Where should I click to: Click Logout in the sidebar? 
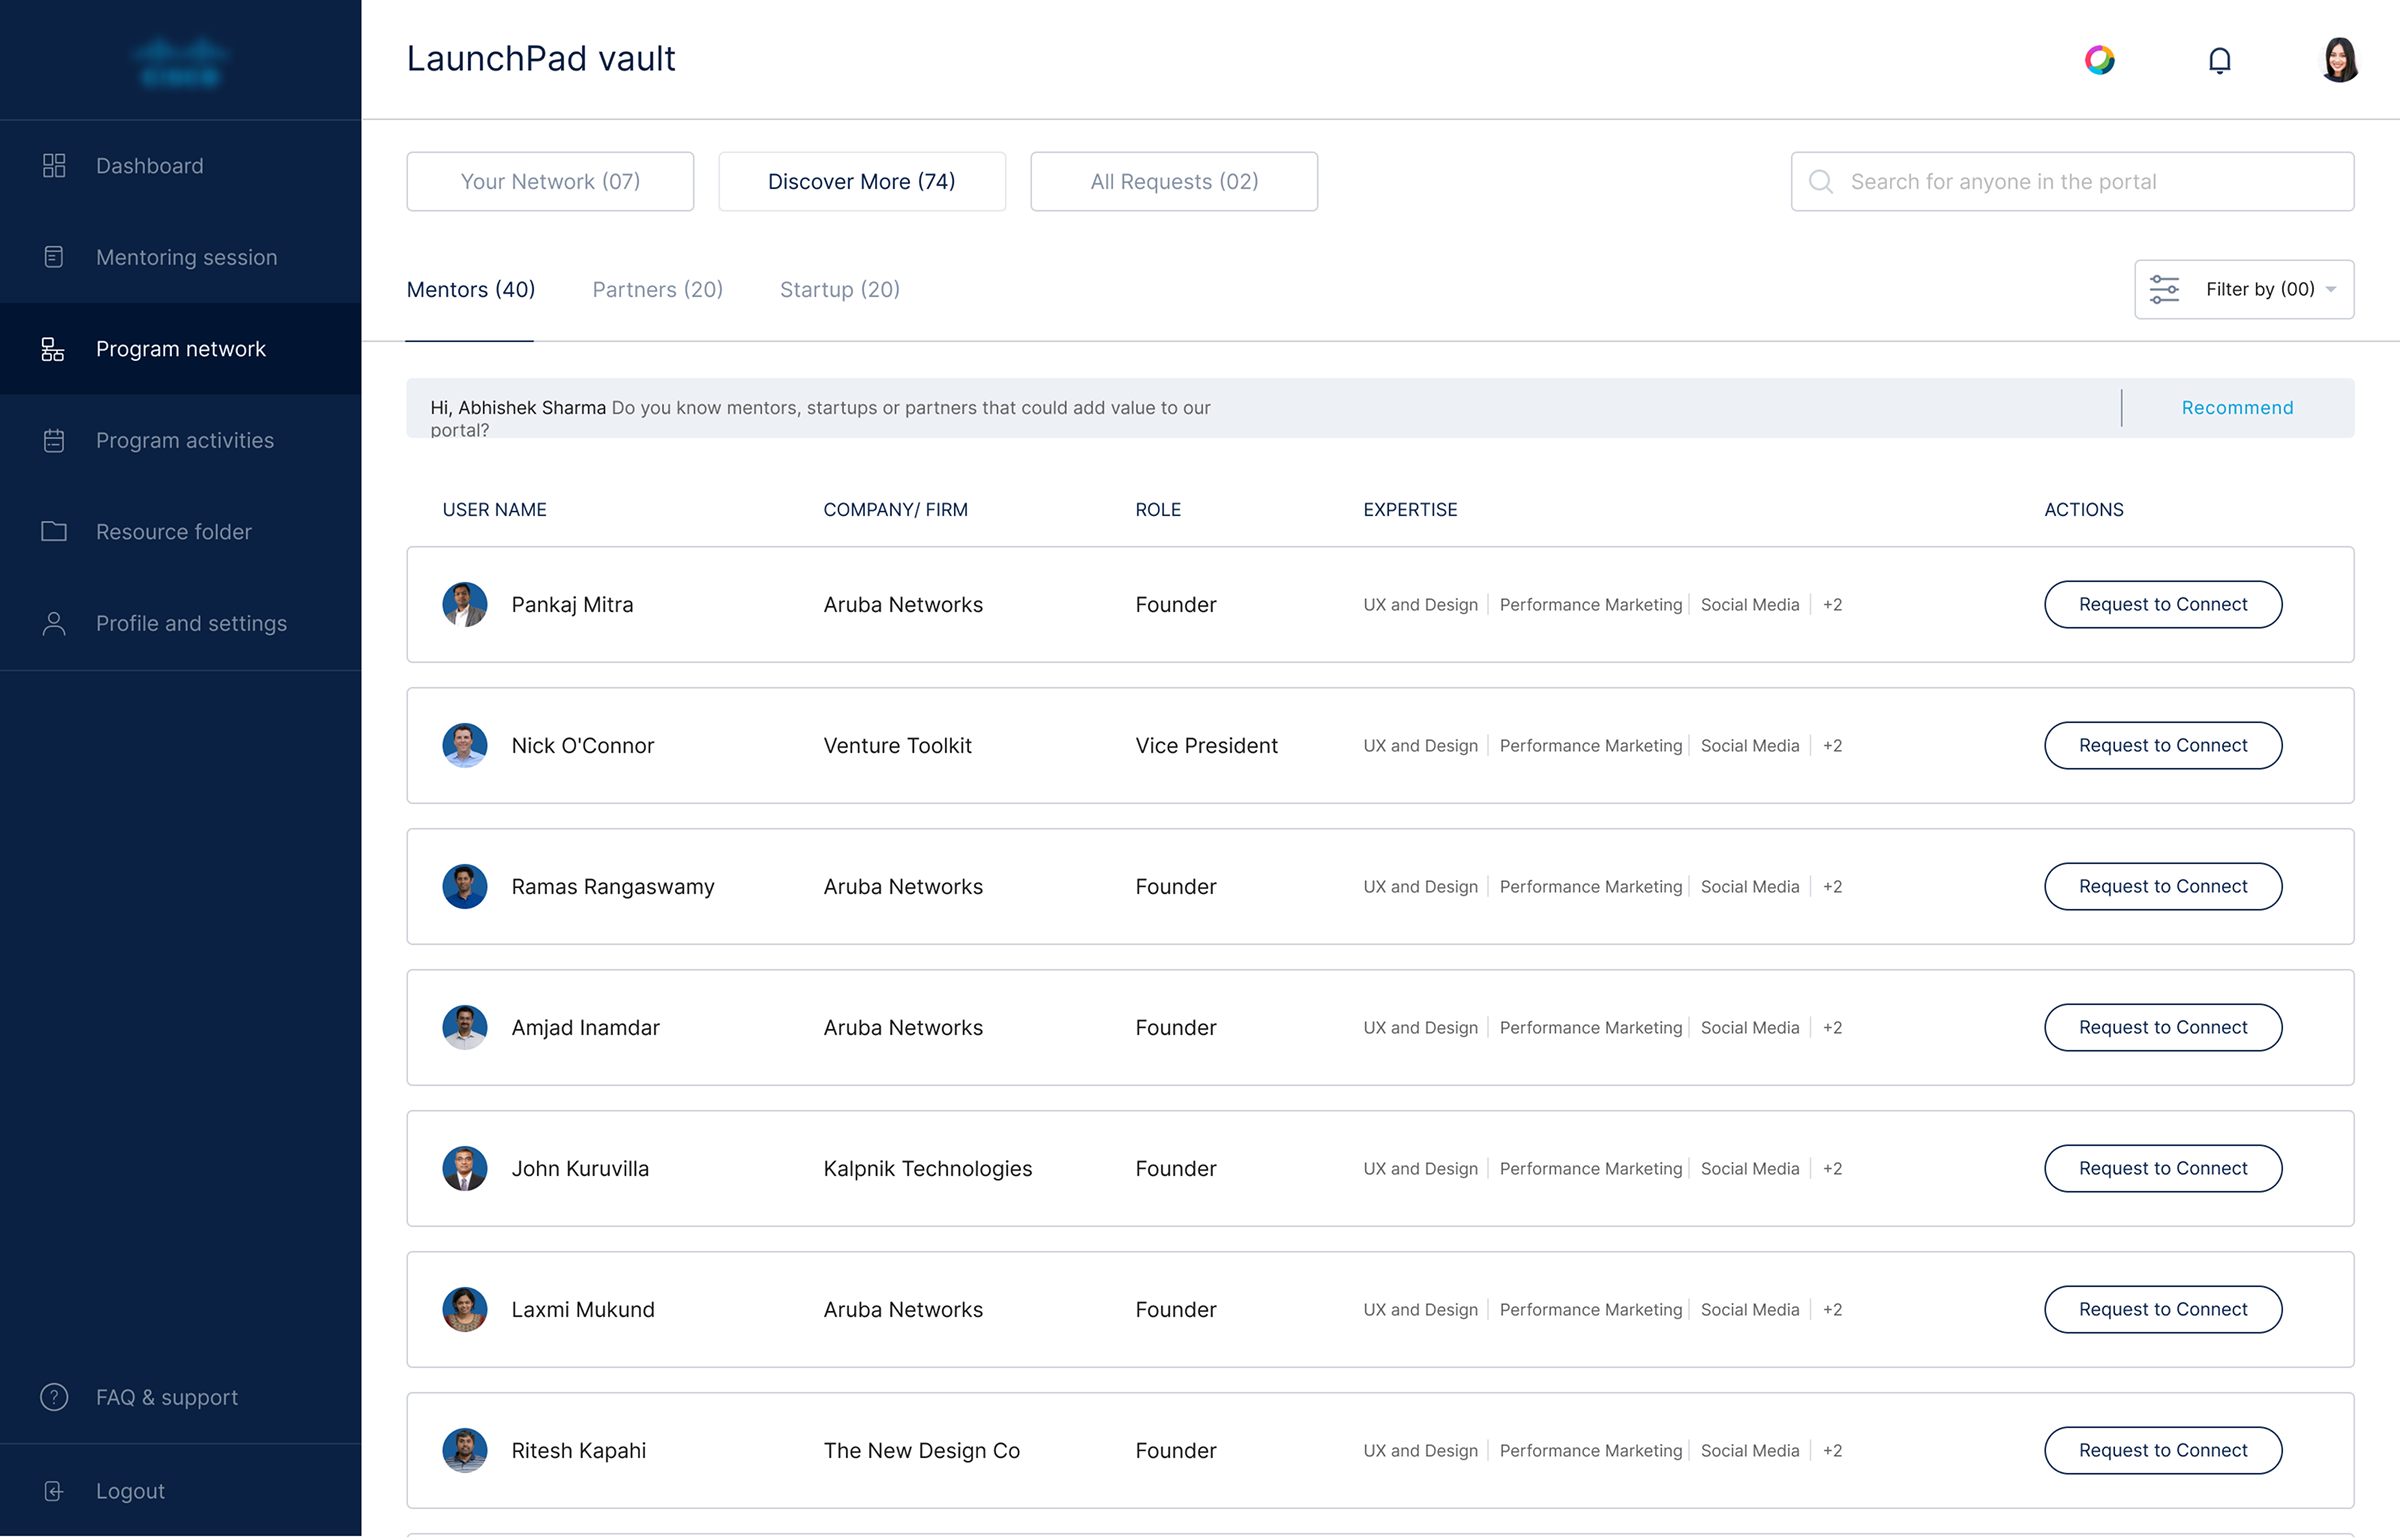click(180, 1491)
